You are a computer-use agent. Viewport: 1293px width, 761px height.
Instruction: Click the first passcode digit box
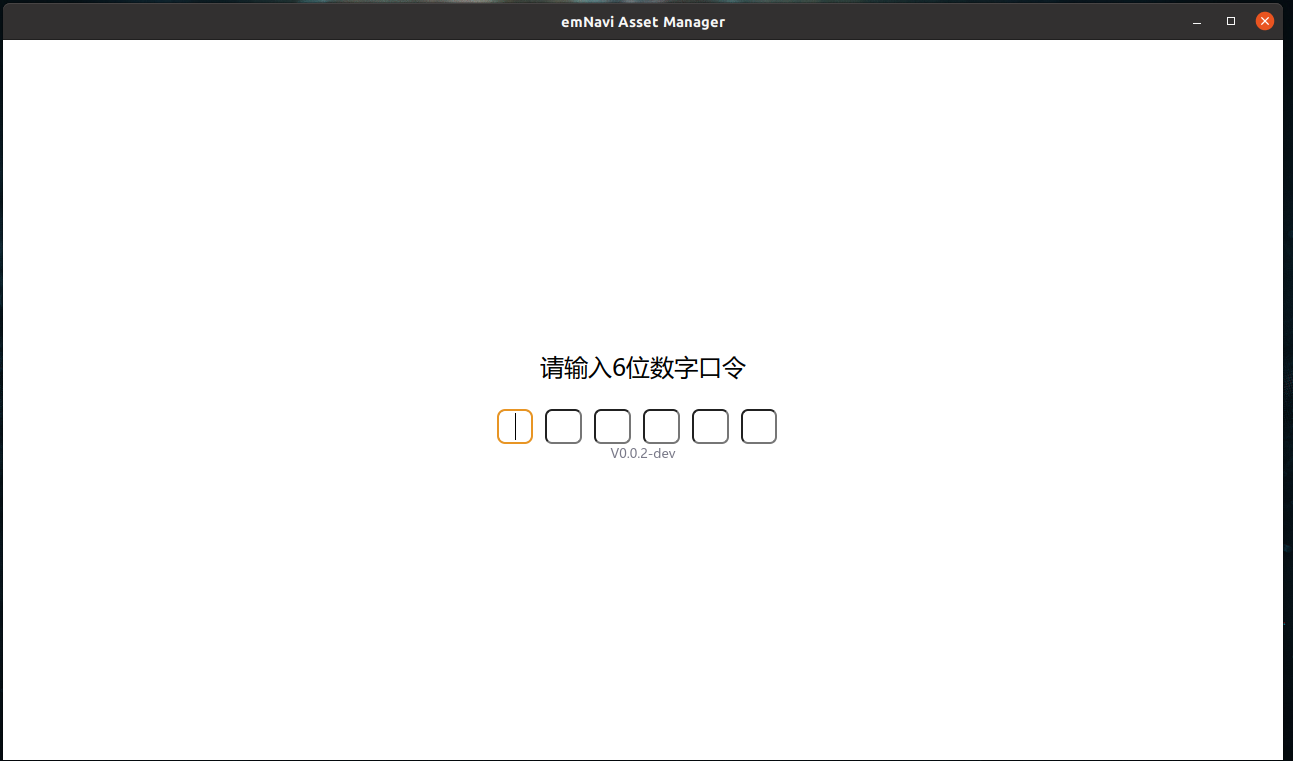pos(515,427)
